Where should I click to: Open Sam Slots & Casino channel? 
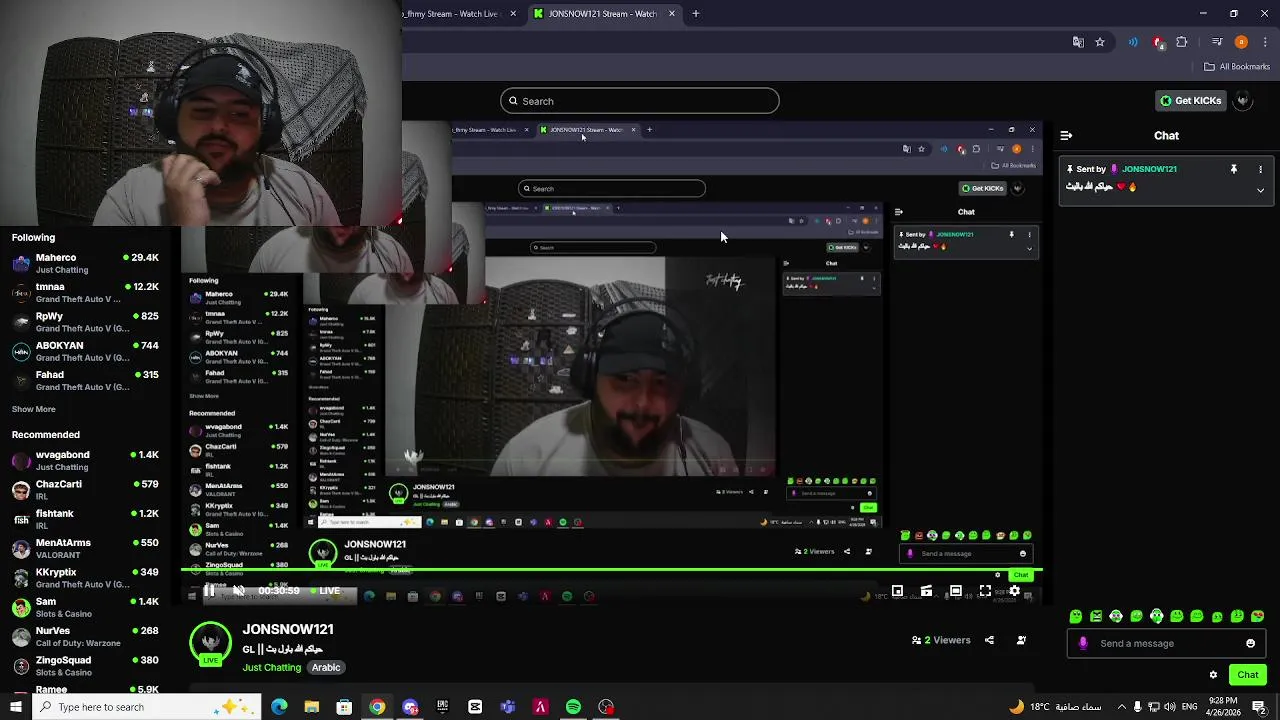85,607
